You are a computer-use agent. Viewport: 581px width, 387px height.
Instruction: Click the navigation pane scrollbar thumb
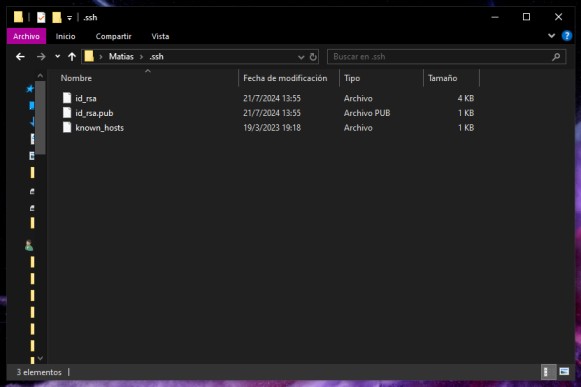(40, 118)
